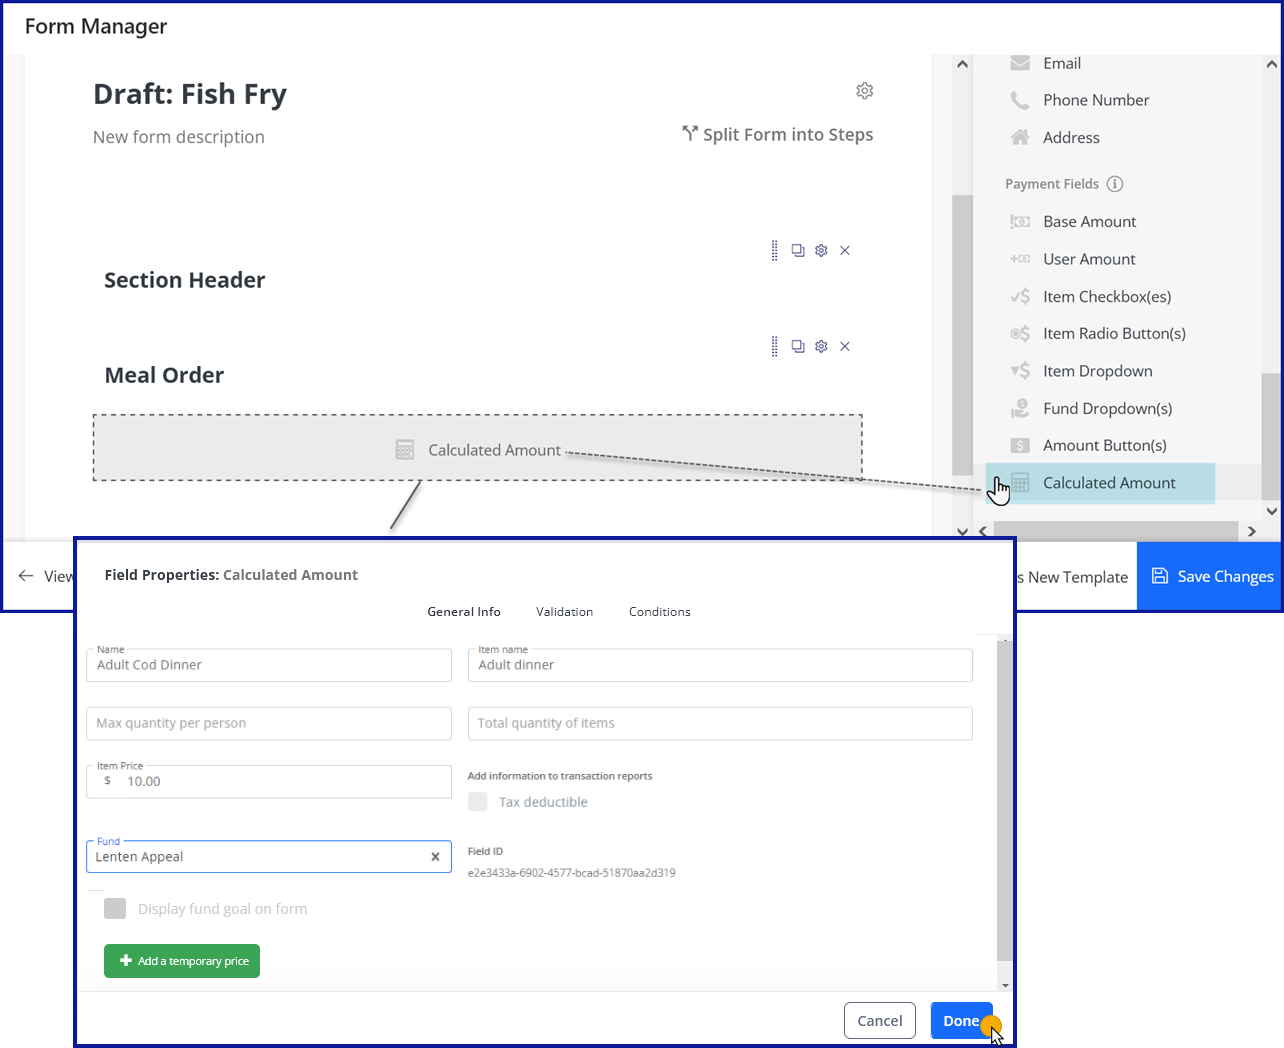Screen dimensions: 1284x1048
Task: Select the Fund Dropdown(s) payment field
Action: pos(1107,409)
